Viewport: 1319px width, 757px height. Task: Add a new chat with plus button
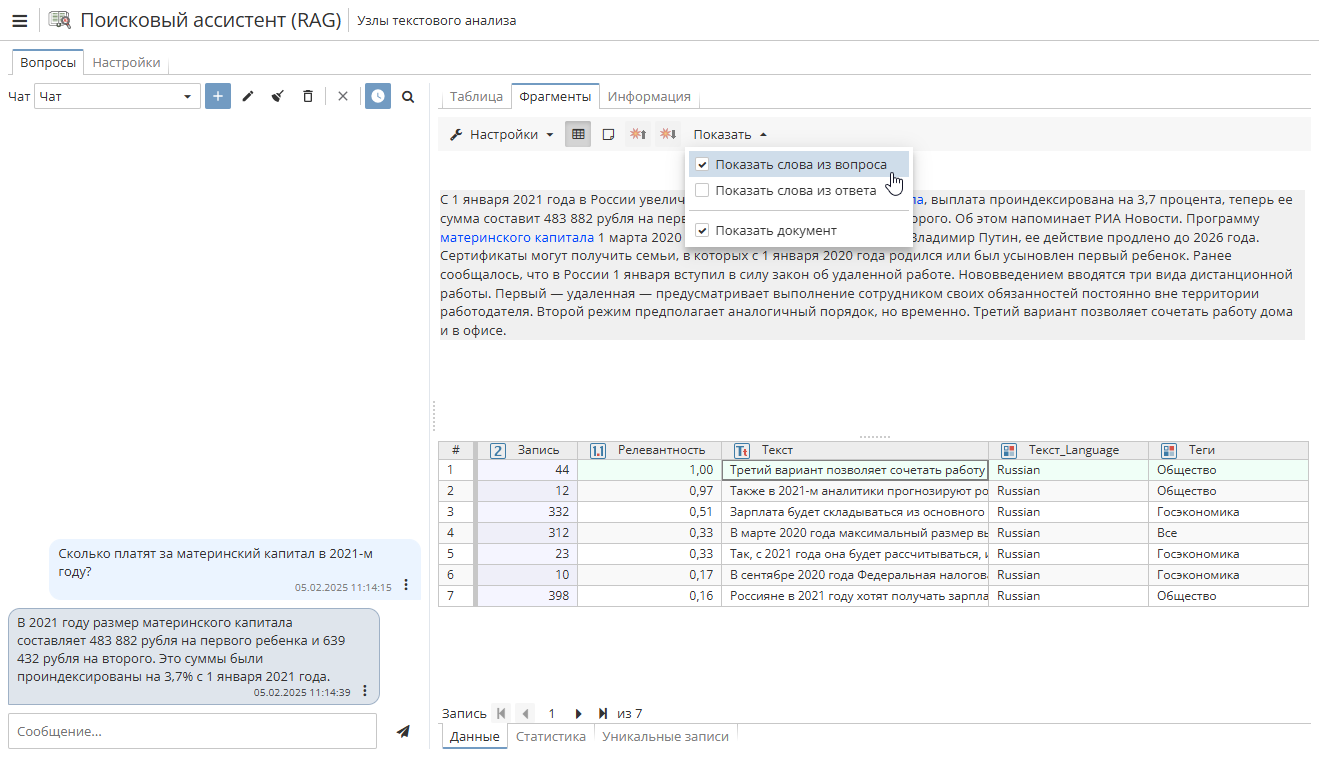pos(218,96)
